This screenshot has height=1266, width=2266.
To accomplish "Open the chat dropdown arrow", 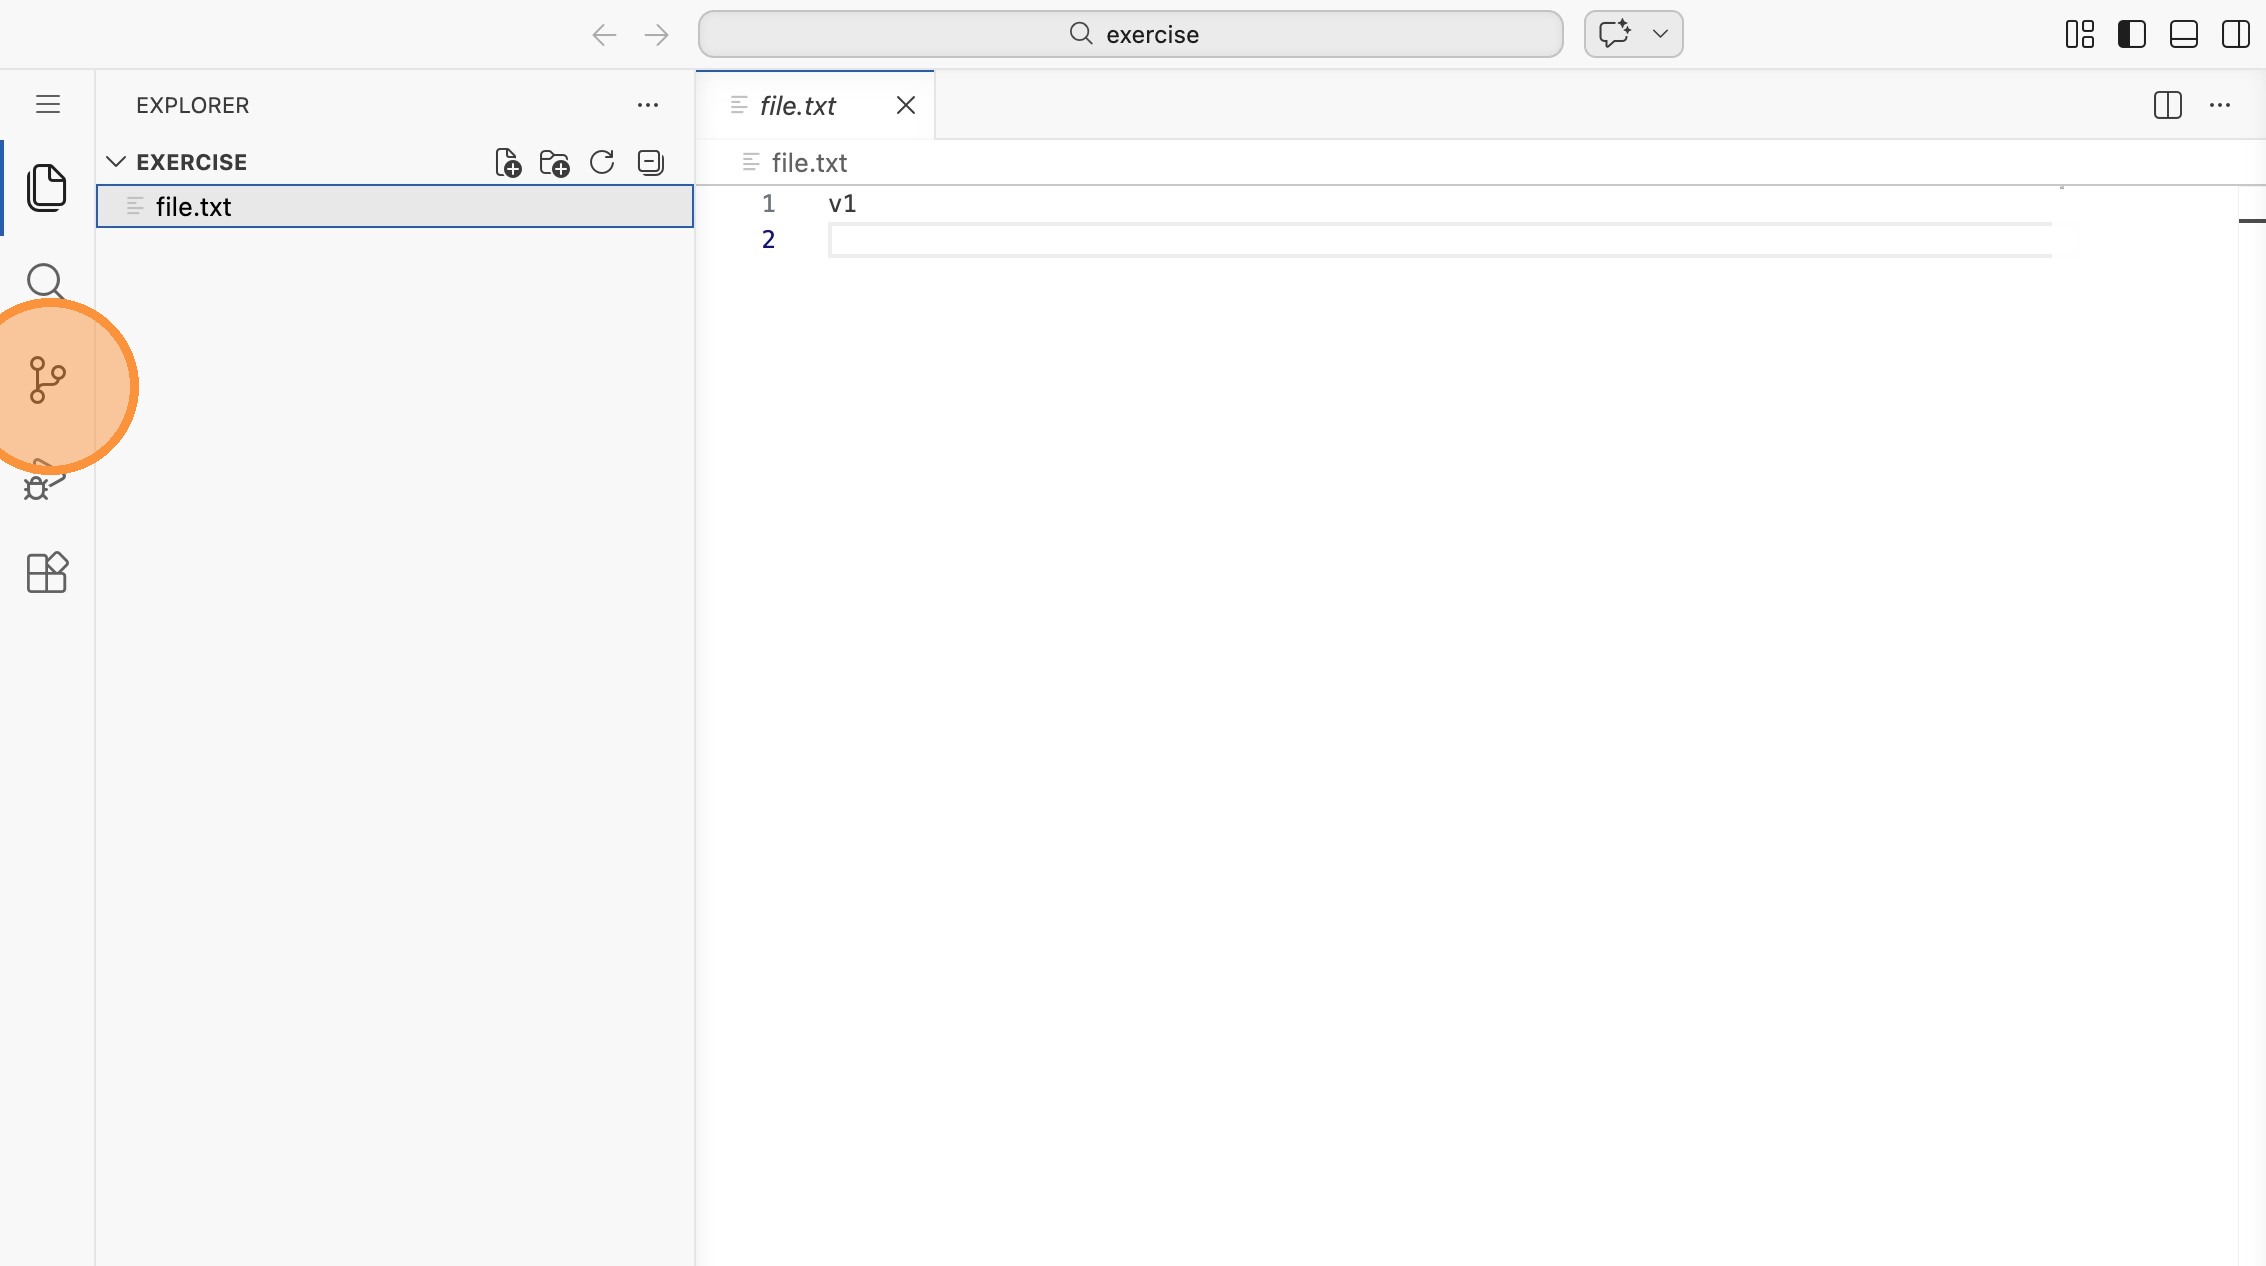I will pos(1660,34).
